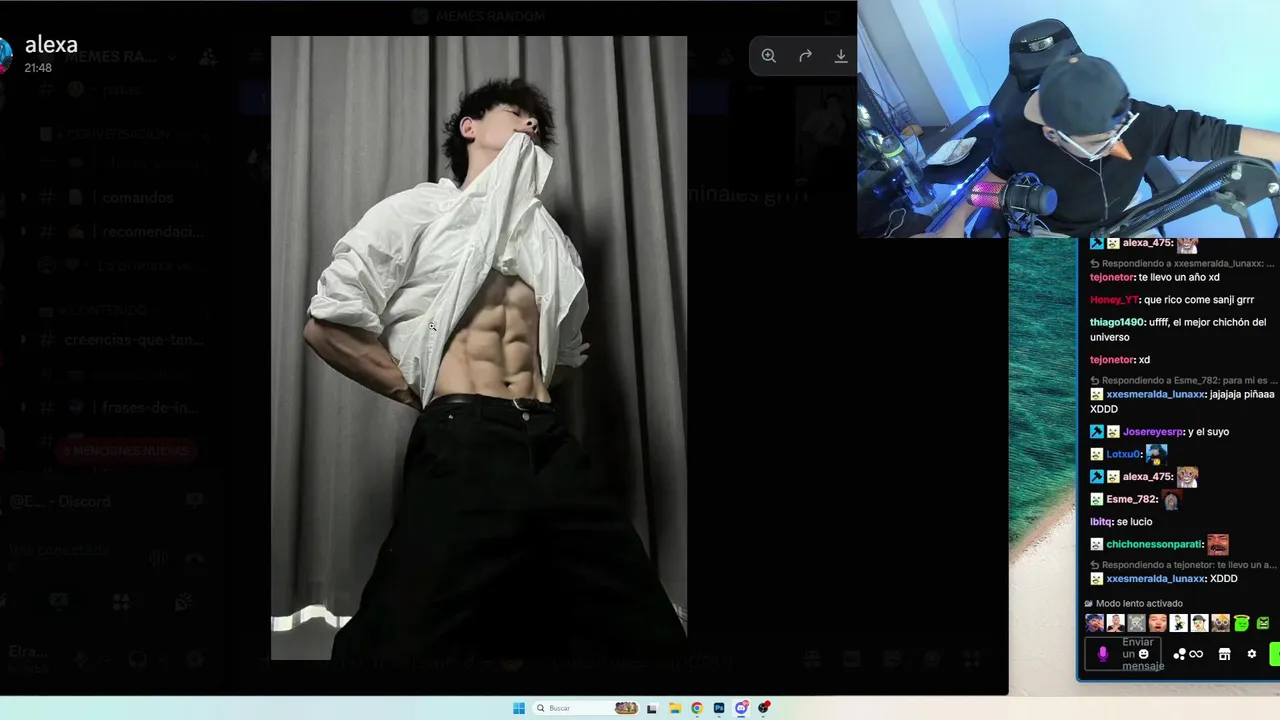1280x720 pixels.
Task: Click the emote in Esme_782's message
Action: 1170,499
